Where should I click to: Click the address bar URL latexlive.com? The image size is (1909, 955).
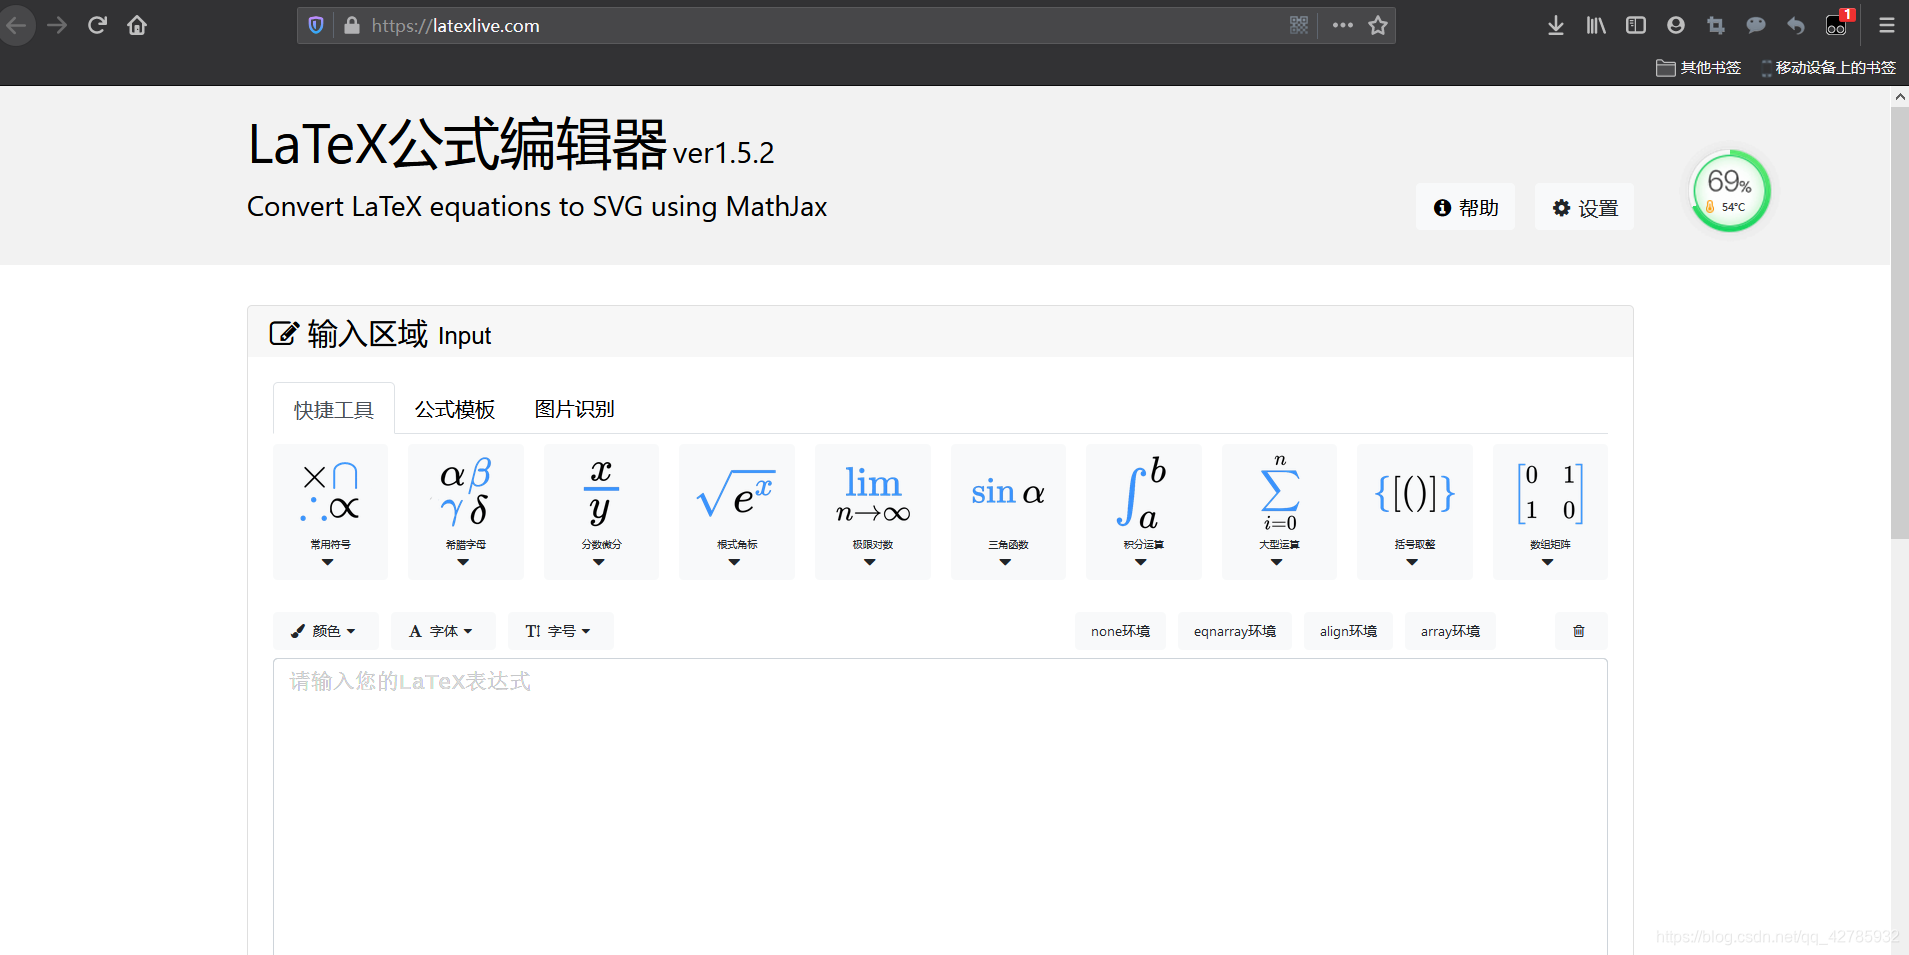(455, 26)
